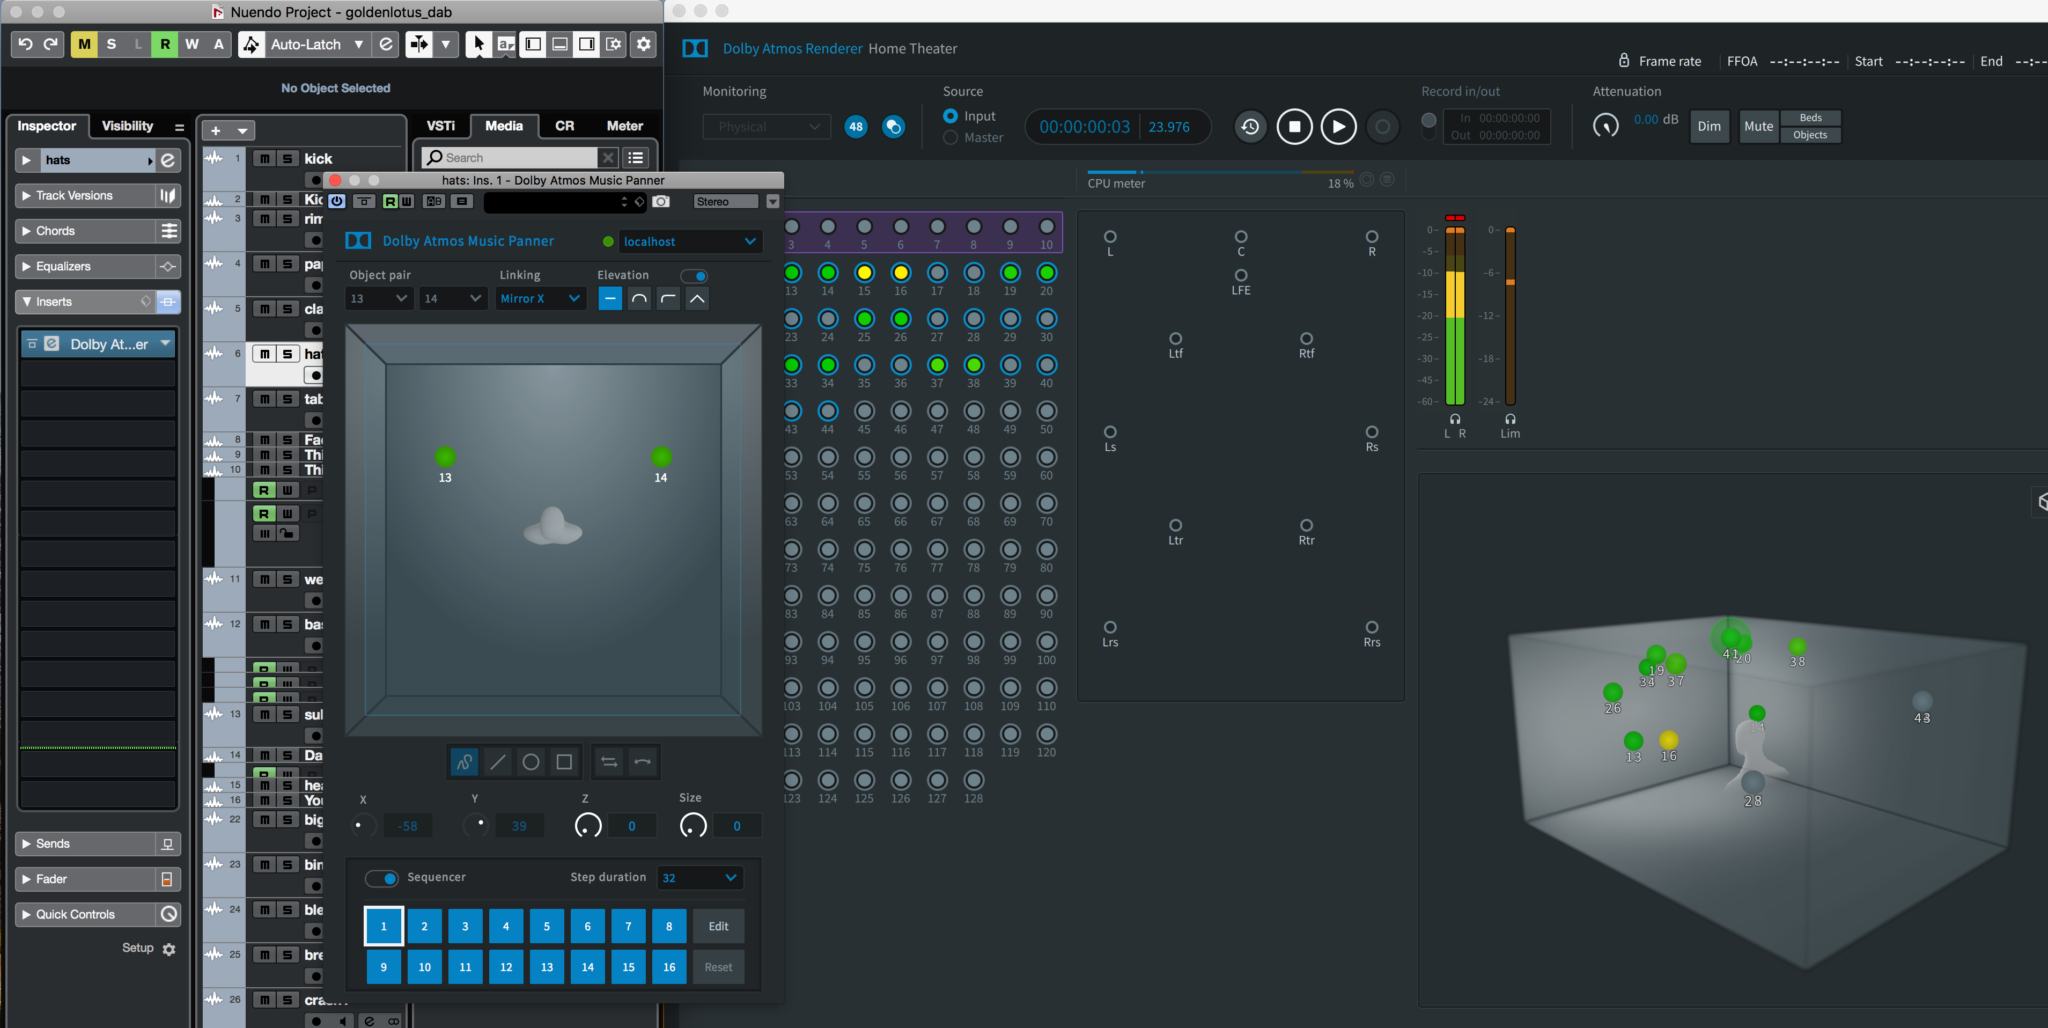Choose the freehand path drawing tool

464,762
